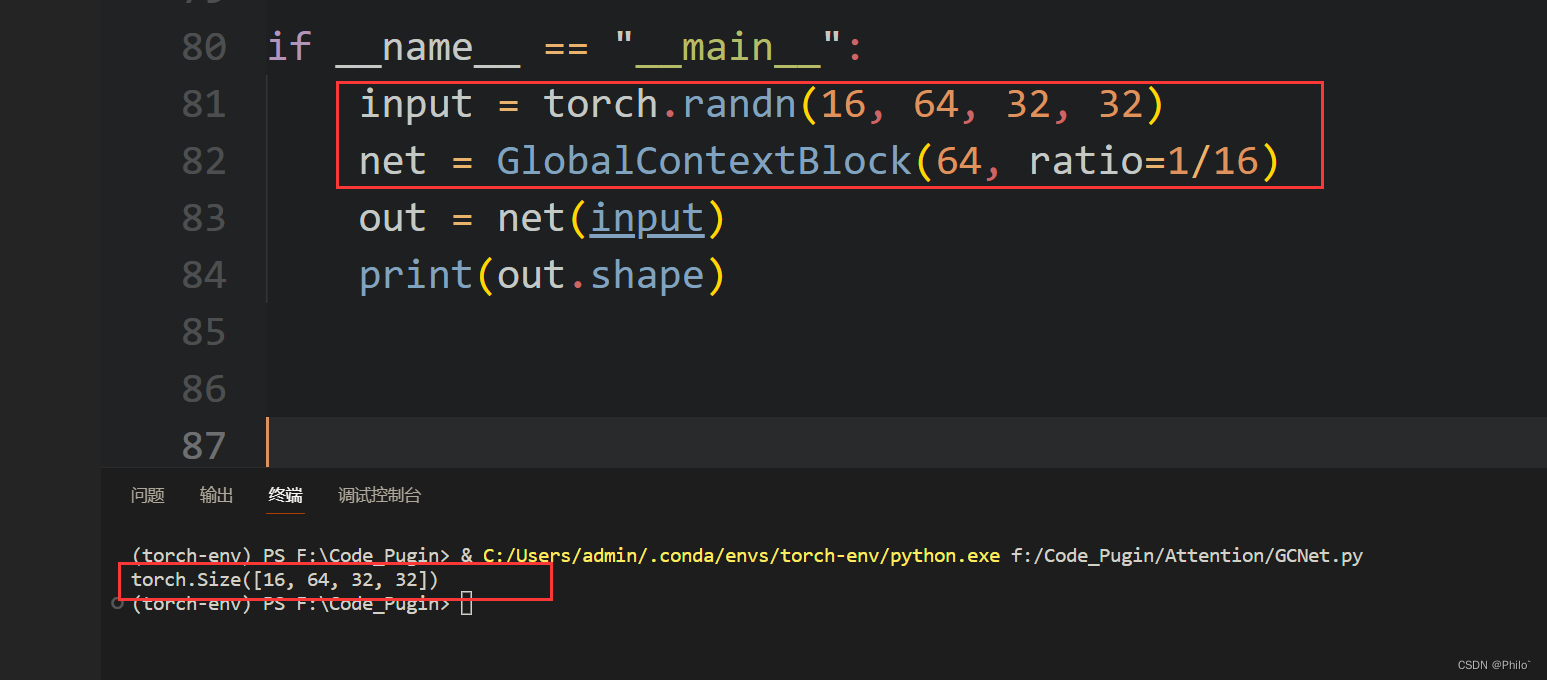
Task: Click the ratio=1/16 argument
Action: [1143, 161]
